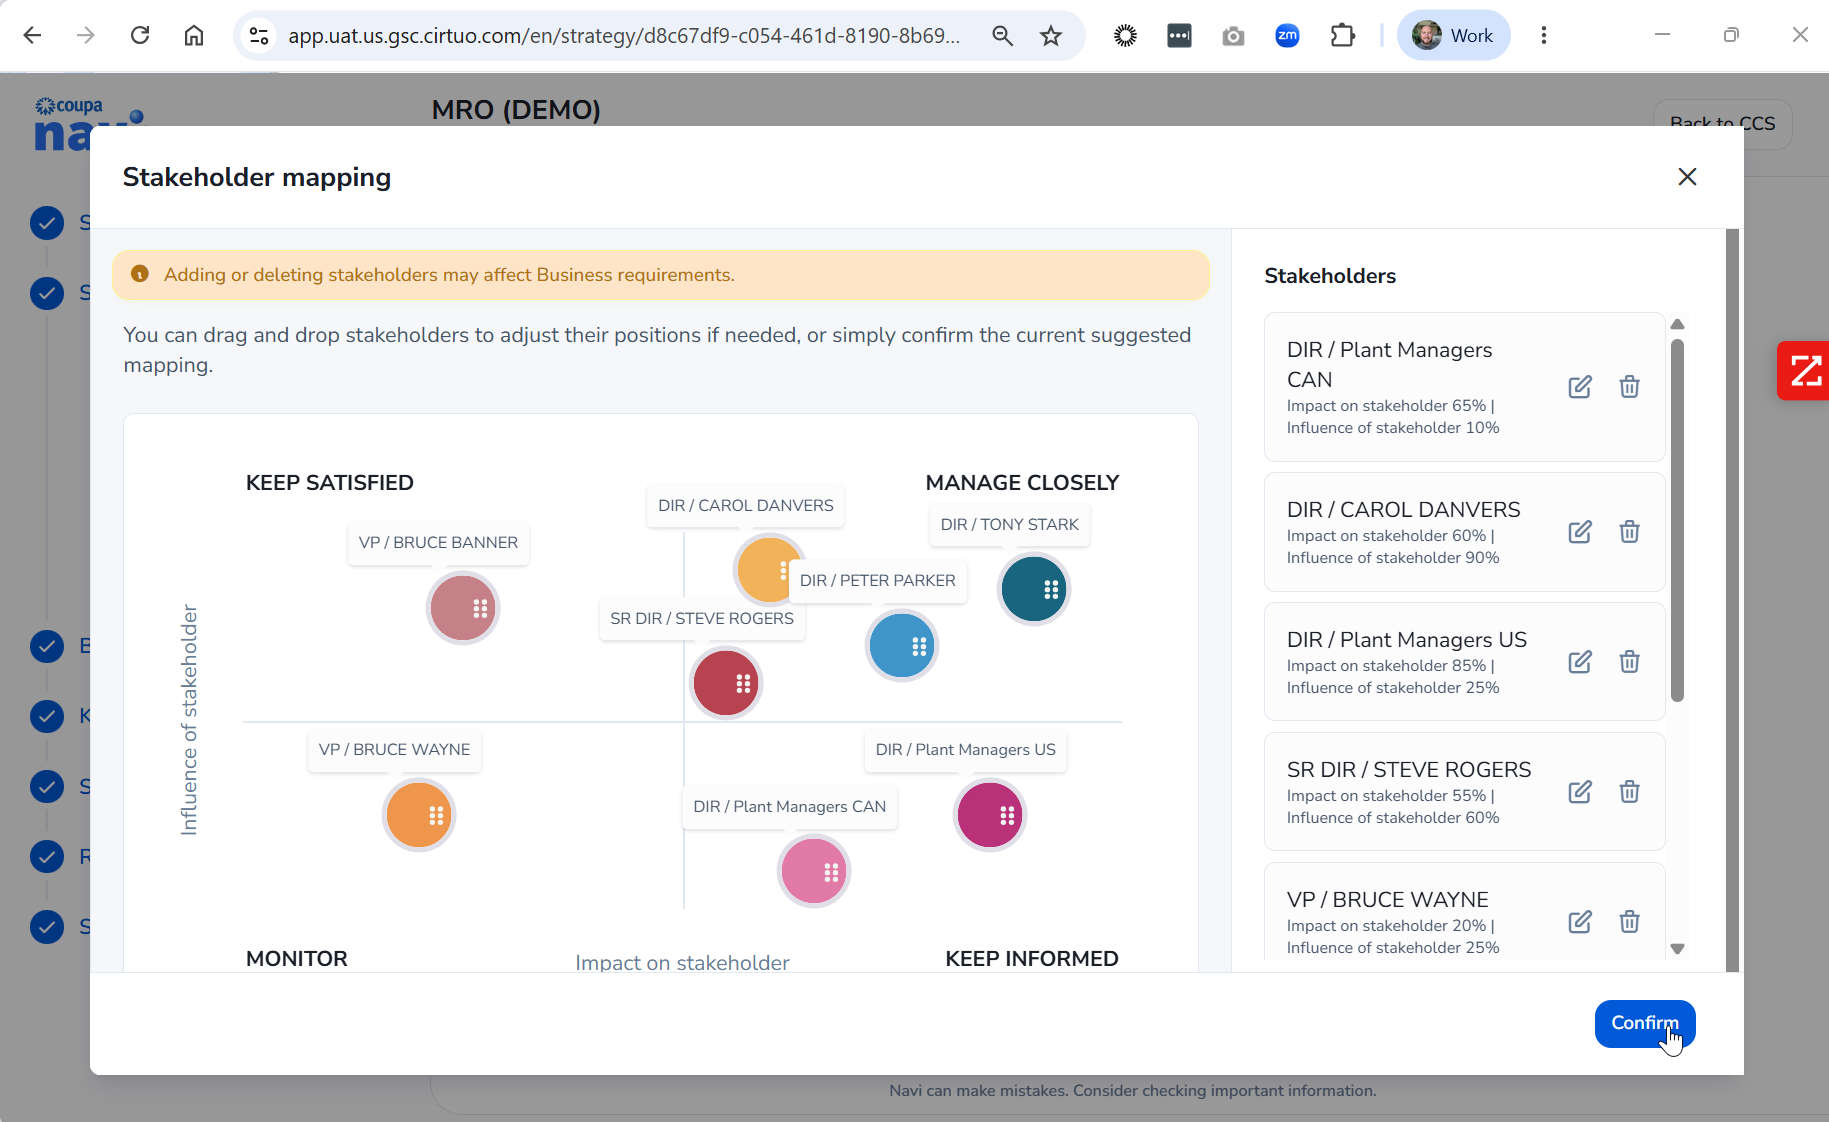Click the red Zoho floating widget icon
1829x1122 pixels.
pyautogui.click(x=1804, y=371)
